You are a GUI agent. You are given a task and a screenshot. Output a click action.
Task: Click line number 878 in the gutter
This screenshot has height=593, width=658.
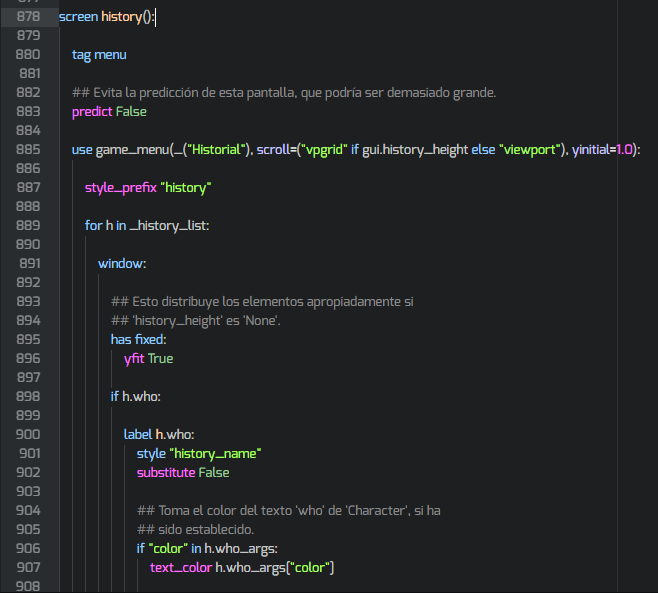29,17
